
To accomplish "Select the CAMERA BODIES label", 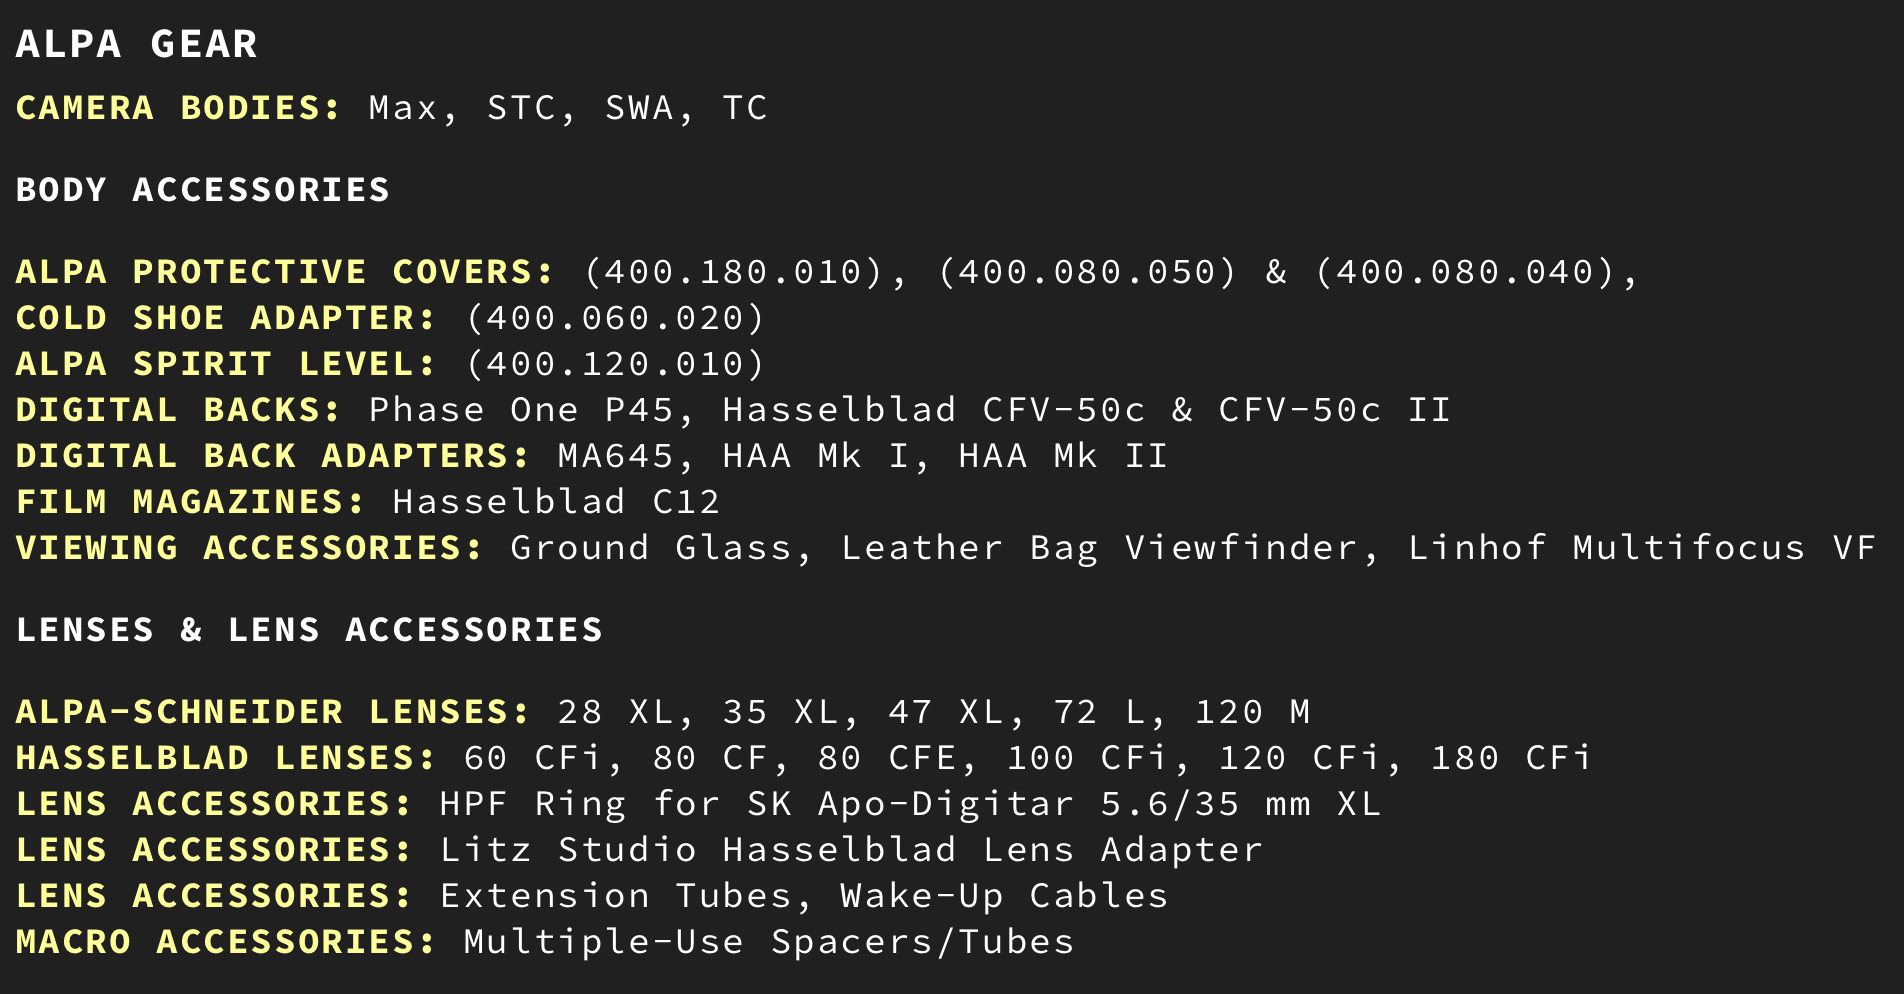I will point(179,108).
